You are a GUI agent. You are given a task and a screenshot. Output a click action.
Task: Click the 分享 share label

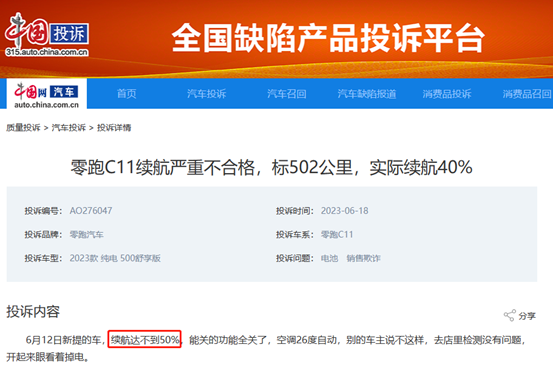pyautogui.click(x=527, y=316)
